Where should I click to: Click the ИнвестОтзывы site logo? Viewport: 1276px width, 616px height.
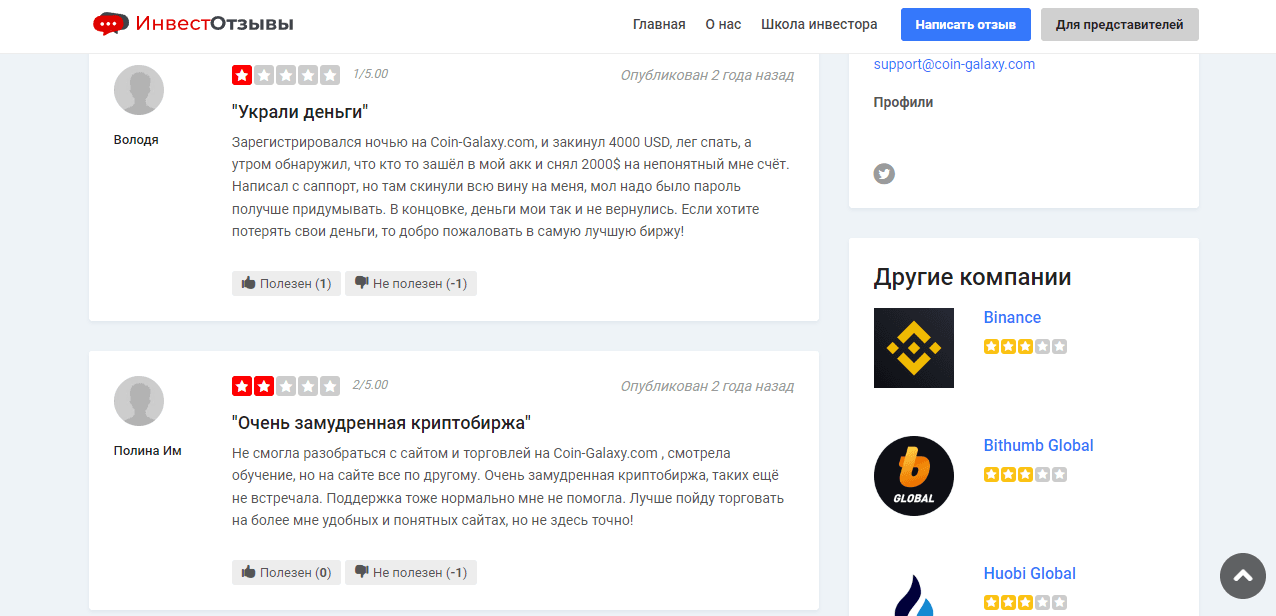(x=193, y=24)
